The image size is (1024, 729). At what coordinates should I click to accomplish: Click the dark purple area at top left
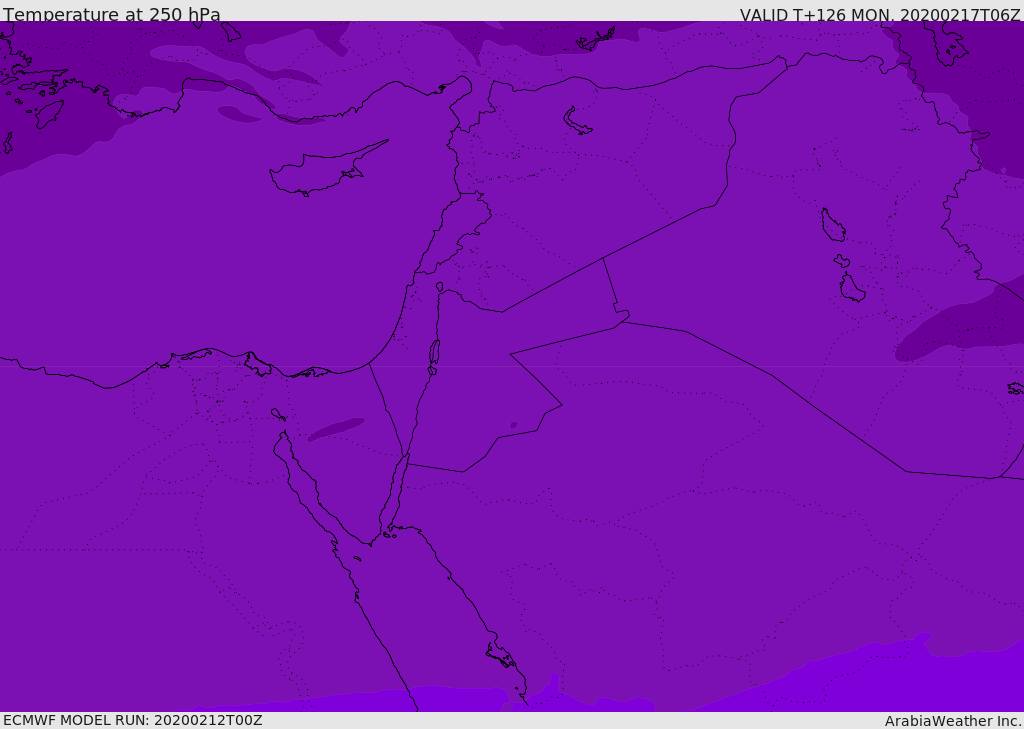[50, 120]
